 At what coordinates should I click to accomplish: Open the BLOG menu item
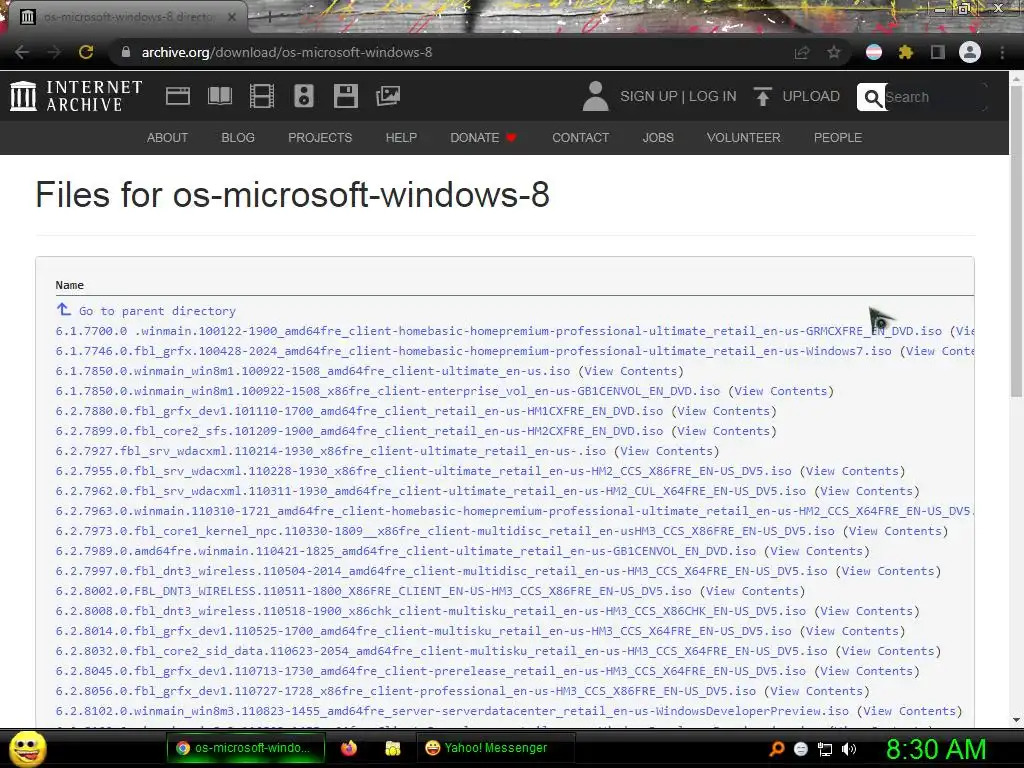click(238, 138)
